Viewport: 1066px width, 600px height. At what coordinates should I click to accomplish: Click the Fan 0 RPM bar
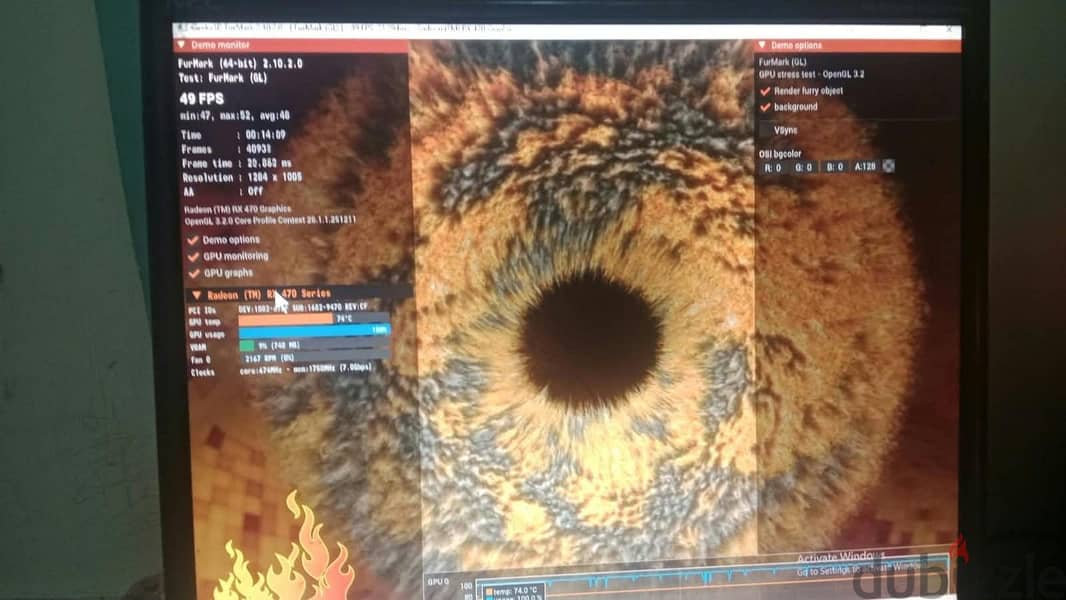tap(314, 357)
